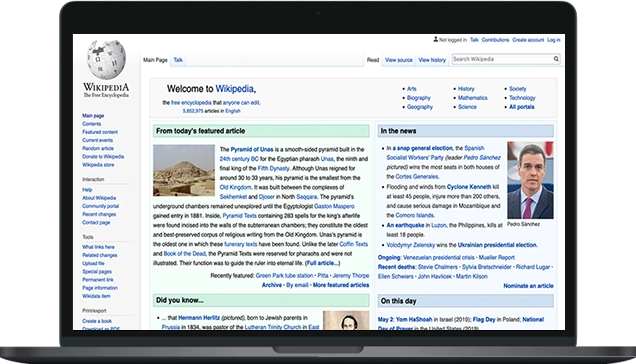
Task: Open the Technology portal link
Action: click(522, 98)
